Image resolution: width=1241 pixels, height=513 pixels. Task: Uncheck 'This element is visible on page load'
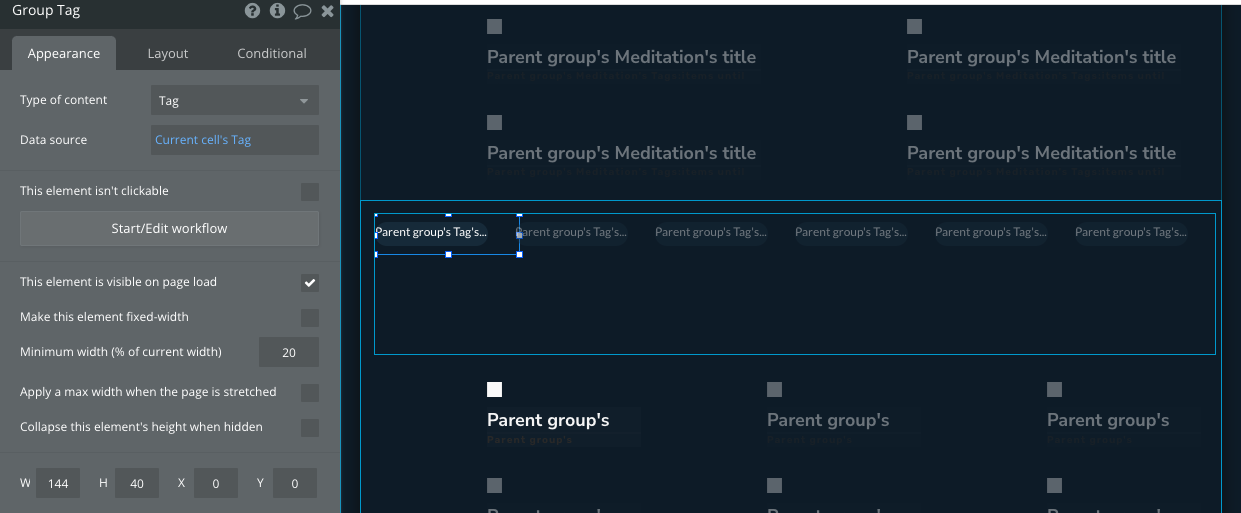pyautogui.click(x=310, y=282)
